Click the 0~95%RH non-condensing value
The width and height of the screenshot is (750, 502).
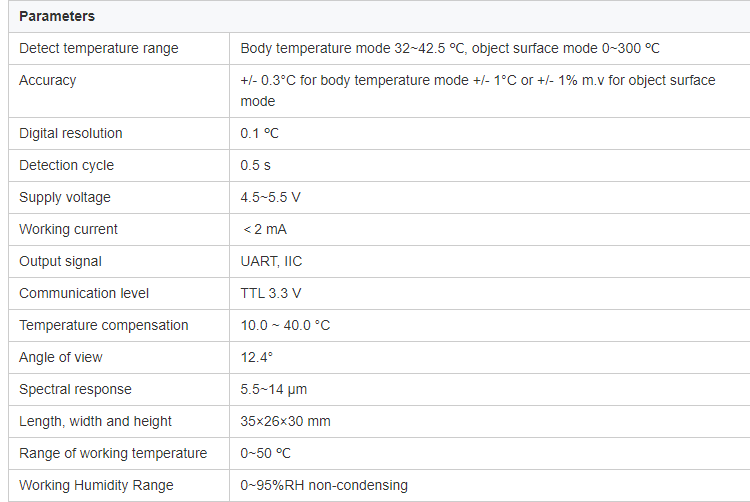pyautogui.click(x=324, y=486)
